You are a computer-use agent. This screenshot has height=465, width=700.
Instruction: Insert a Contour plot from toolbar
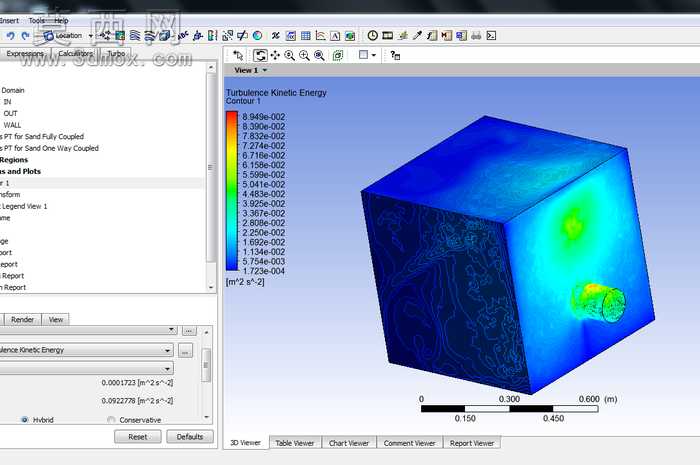click(x=120, y=36)
